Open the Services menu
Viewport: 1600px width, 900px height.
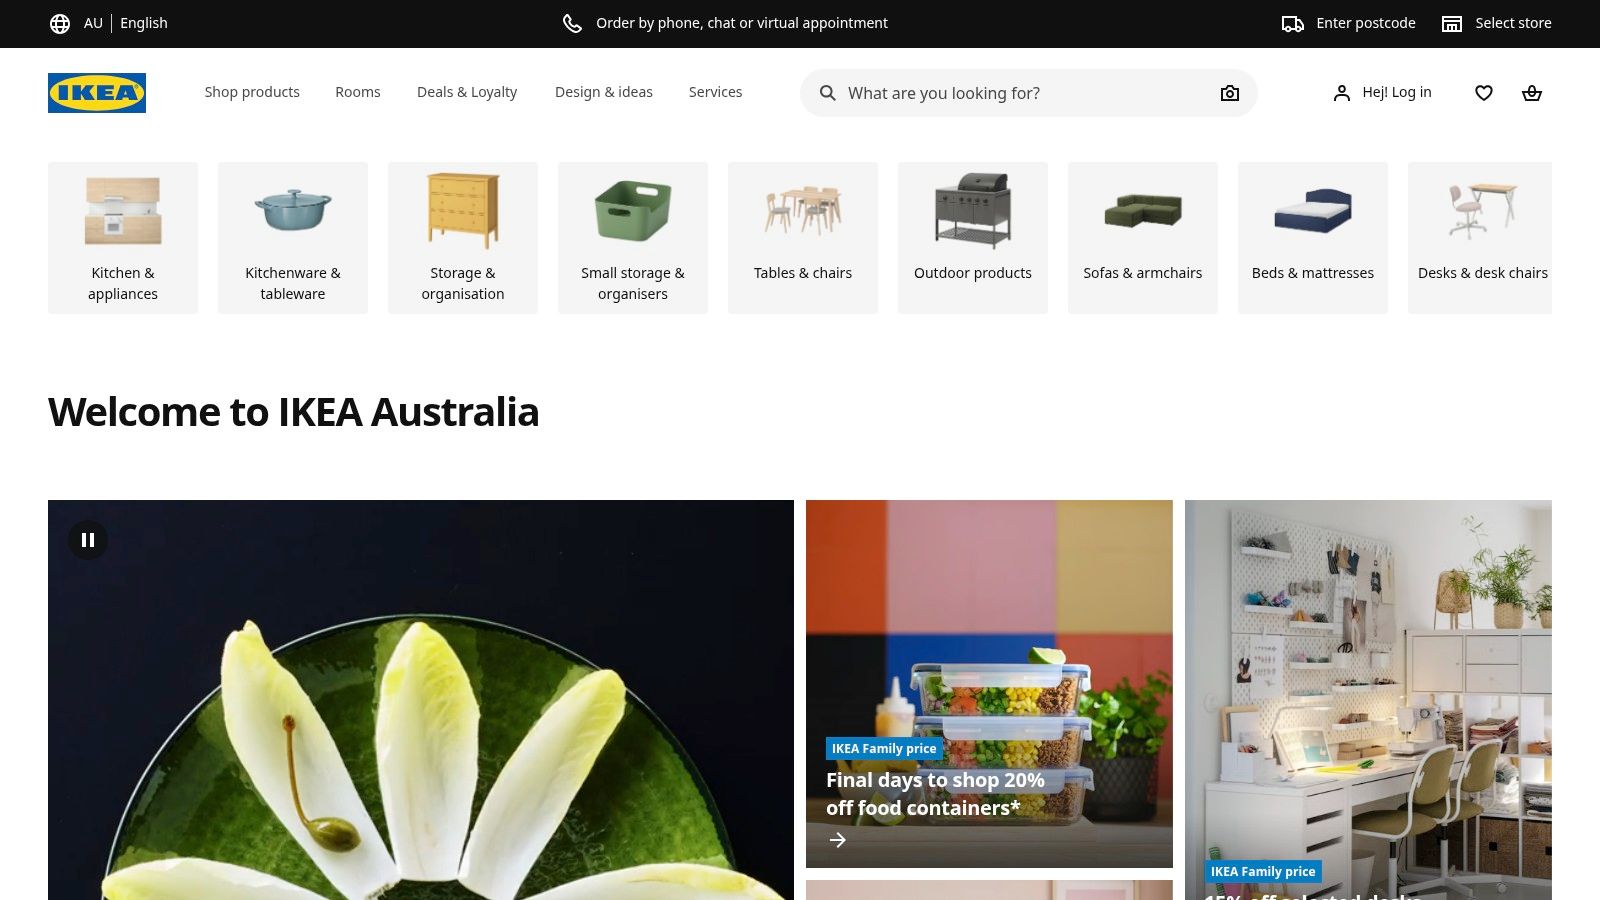715,92
